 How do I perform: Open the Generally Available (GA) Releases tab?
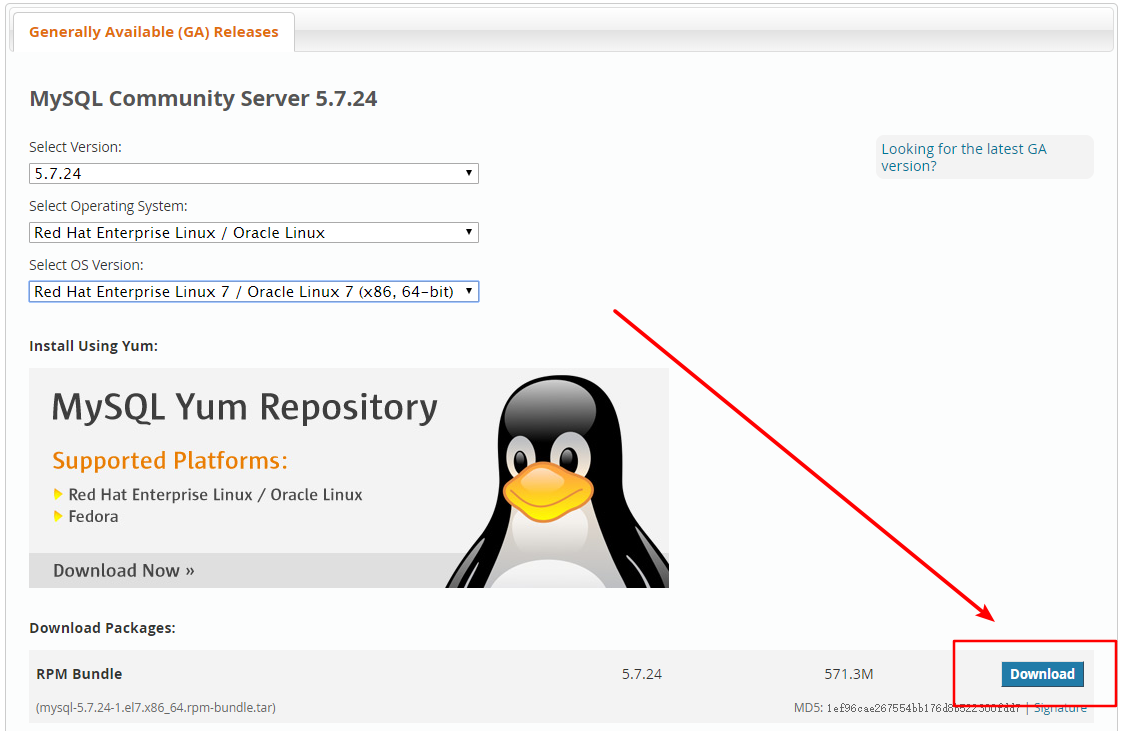[x=153, y=32]
